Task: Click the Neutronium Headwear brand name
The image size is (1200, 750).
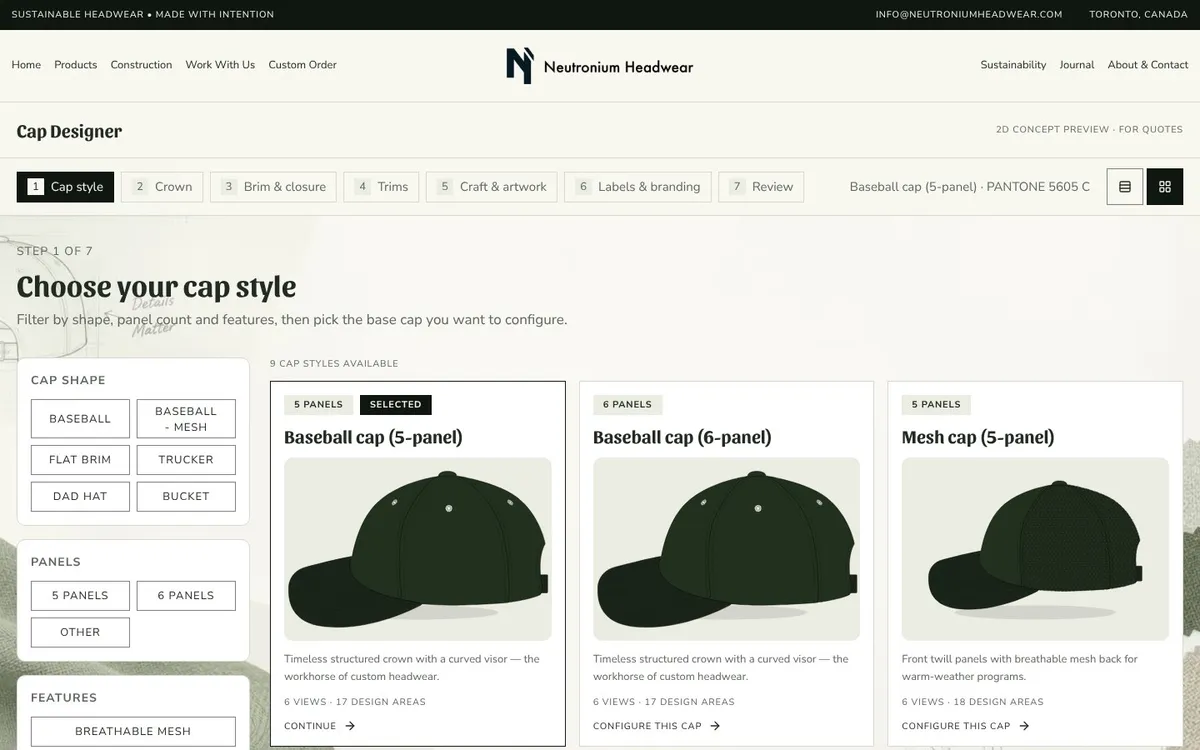Action: pyautogui.click(x=618, y=67)
